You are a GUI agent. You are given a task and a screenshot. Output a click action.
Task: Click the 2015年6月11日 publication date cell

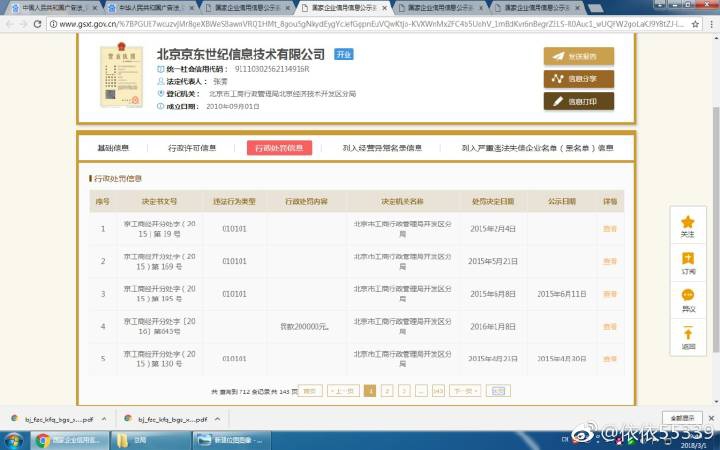562,294
